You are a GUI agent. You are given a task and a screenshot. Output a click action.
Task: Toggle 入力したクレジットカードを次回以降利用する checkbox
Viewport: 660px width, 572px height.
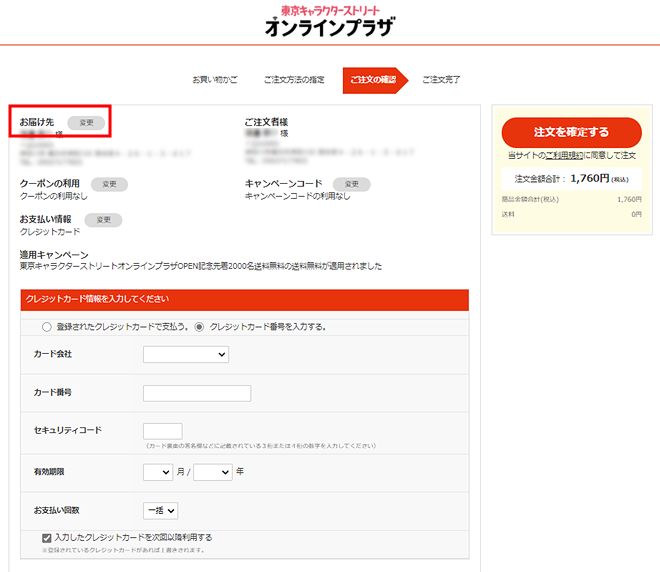pos(47,537)
